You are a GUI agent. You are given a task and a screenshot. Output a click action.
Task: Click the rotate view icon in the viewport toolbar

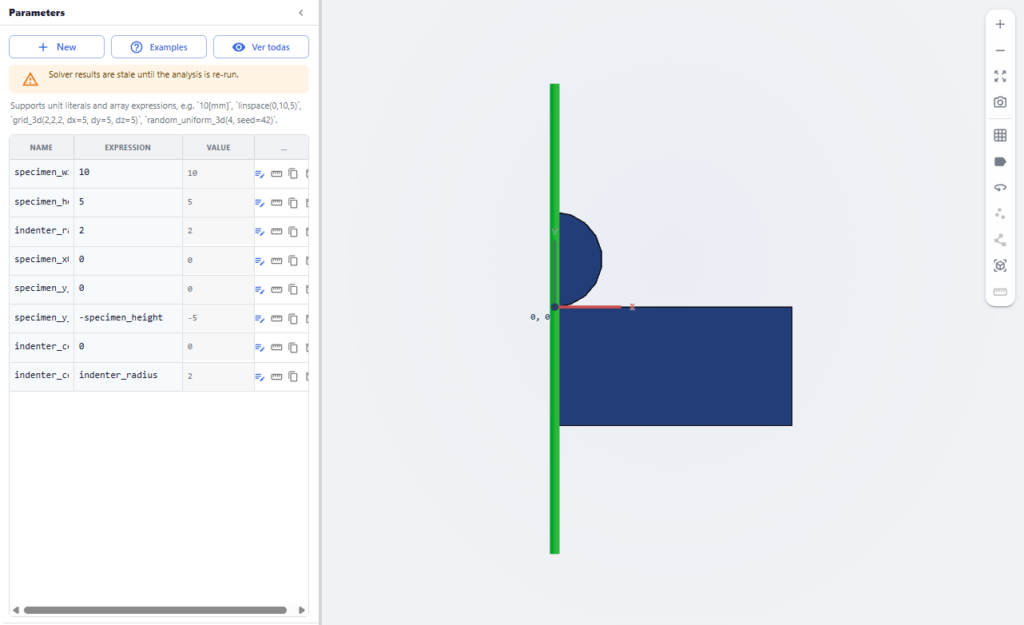pos(1000,187)
